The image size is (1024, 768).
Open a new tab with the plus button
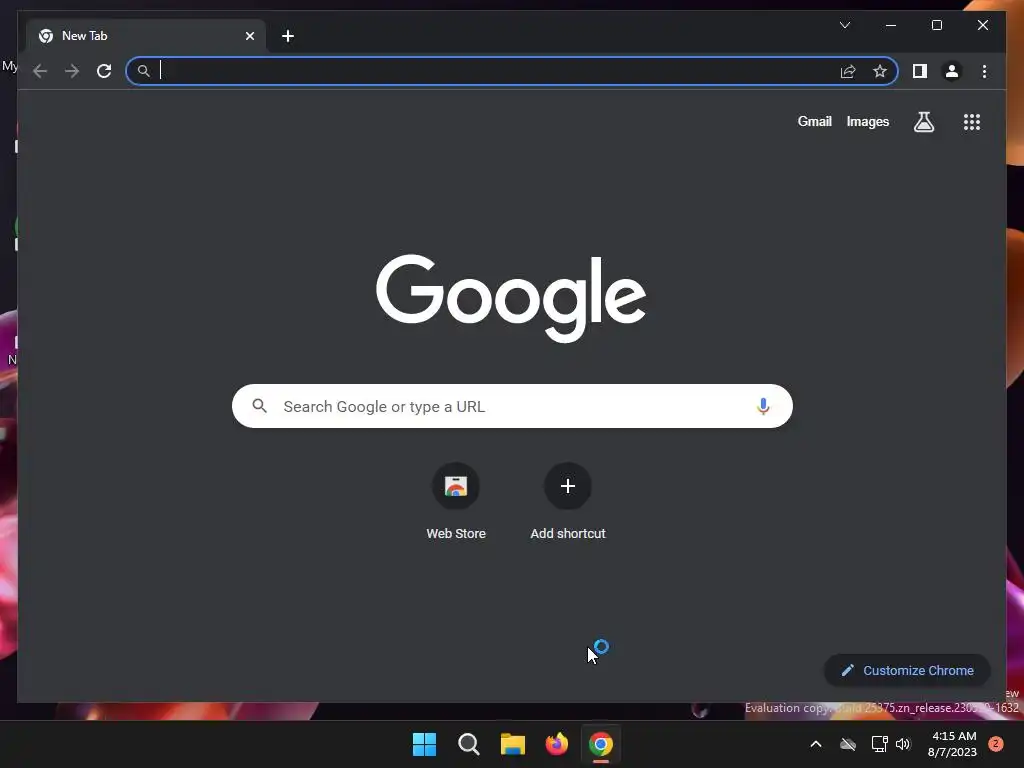[287, 36]
